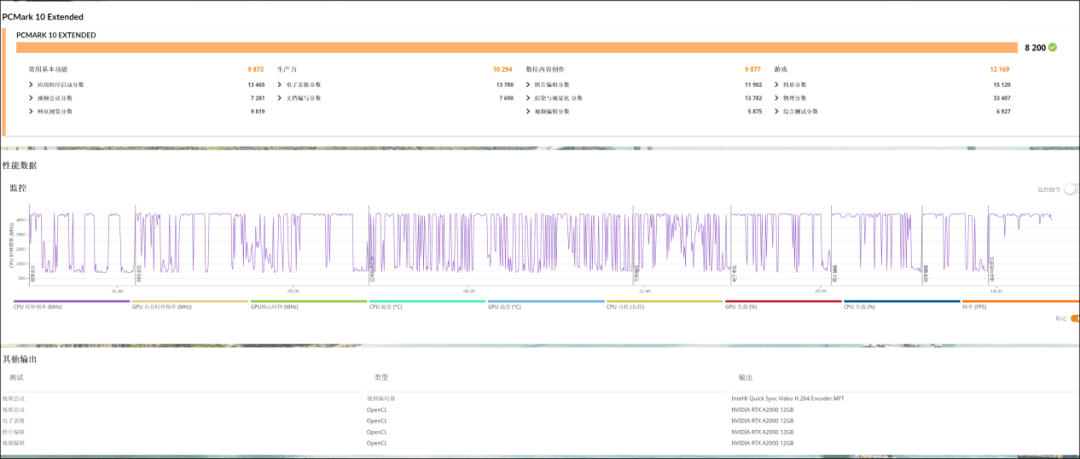1080x459 pixels.
Task: Click the 常用基本功能 category heading
Action: [x=48, y=69]
